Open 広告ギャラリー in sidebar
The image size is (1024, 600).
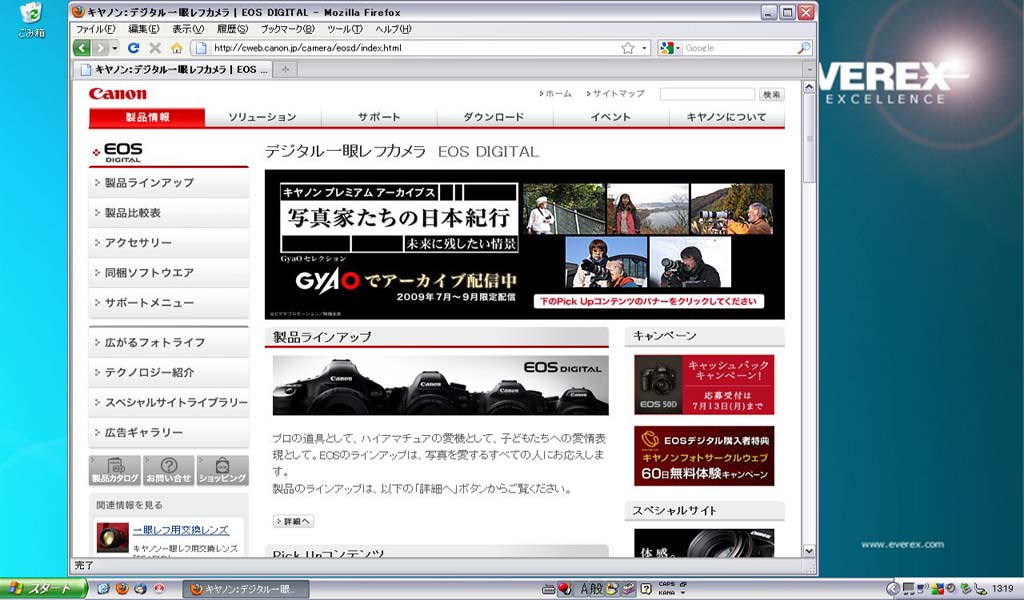[x=168, y=432]
